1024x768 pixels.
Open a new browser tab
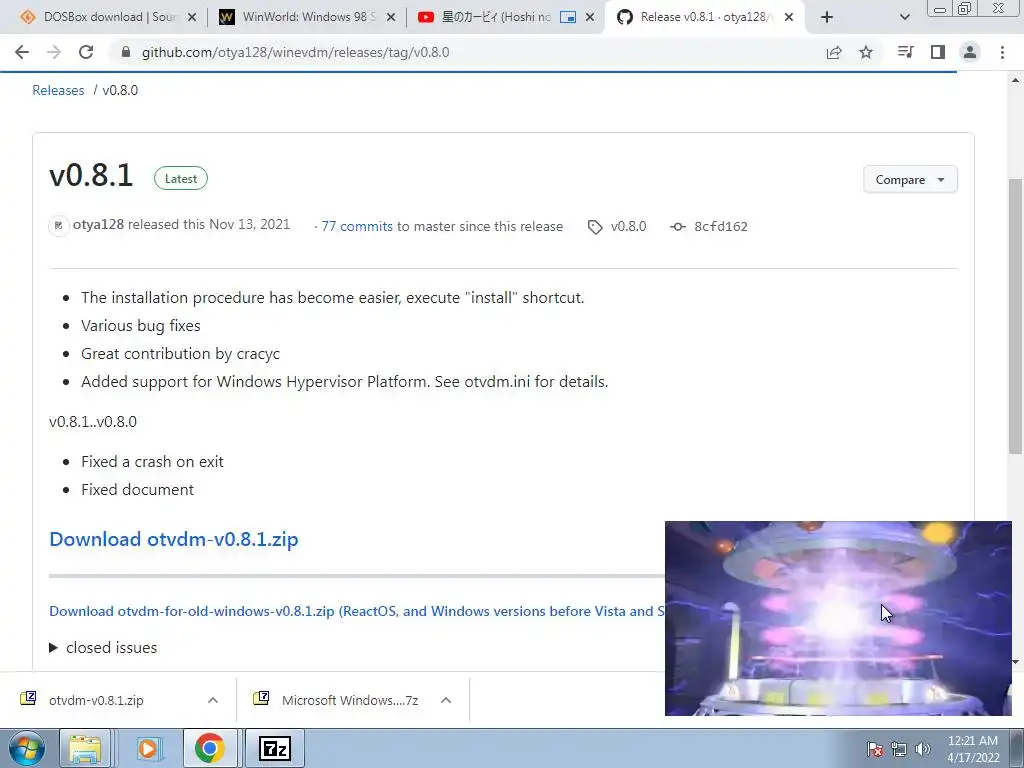(x=827, y=17)
